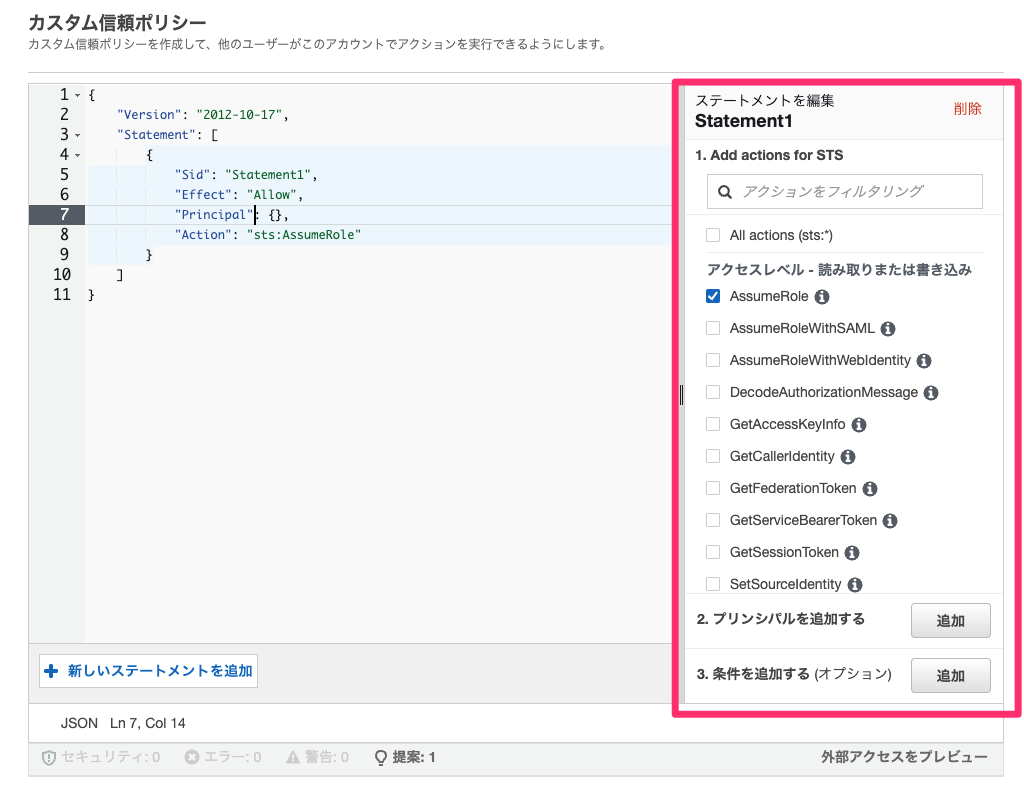
Task: Click the "Action" key on line 8
Action: click(x=203, y=235)
